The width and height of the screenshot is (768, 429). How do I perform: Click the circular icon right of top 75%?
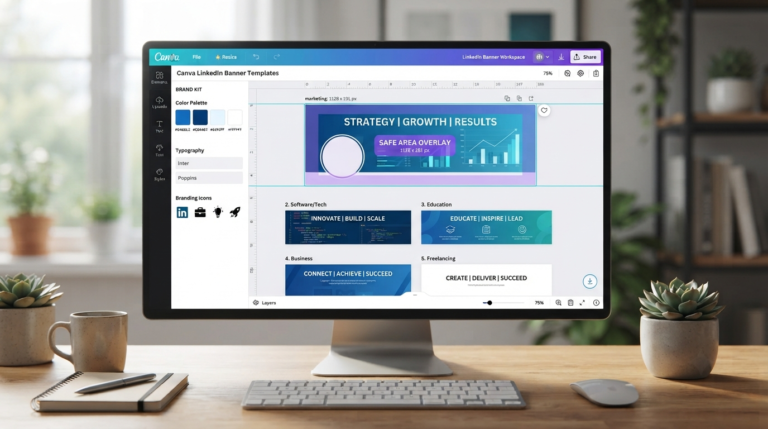click(567, 73)
